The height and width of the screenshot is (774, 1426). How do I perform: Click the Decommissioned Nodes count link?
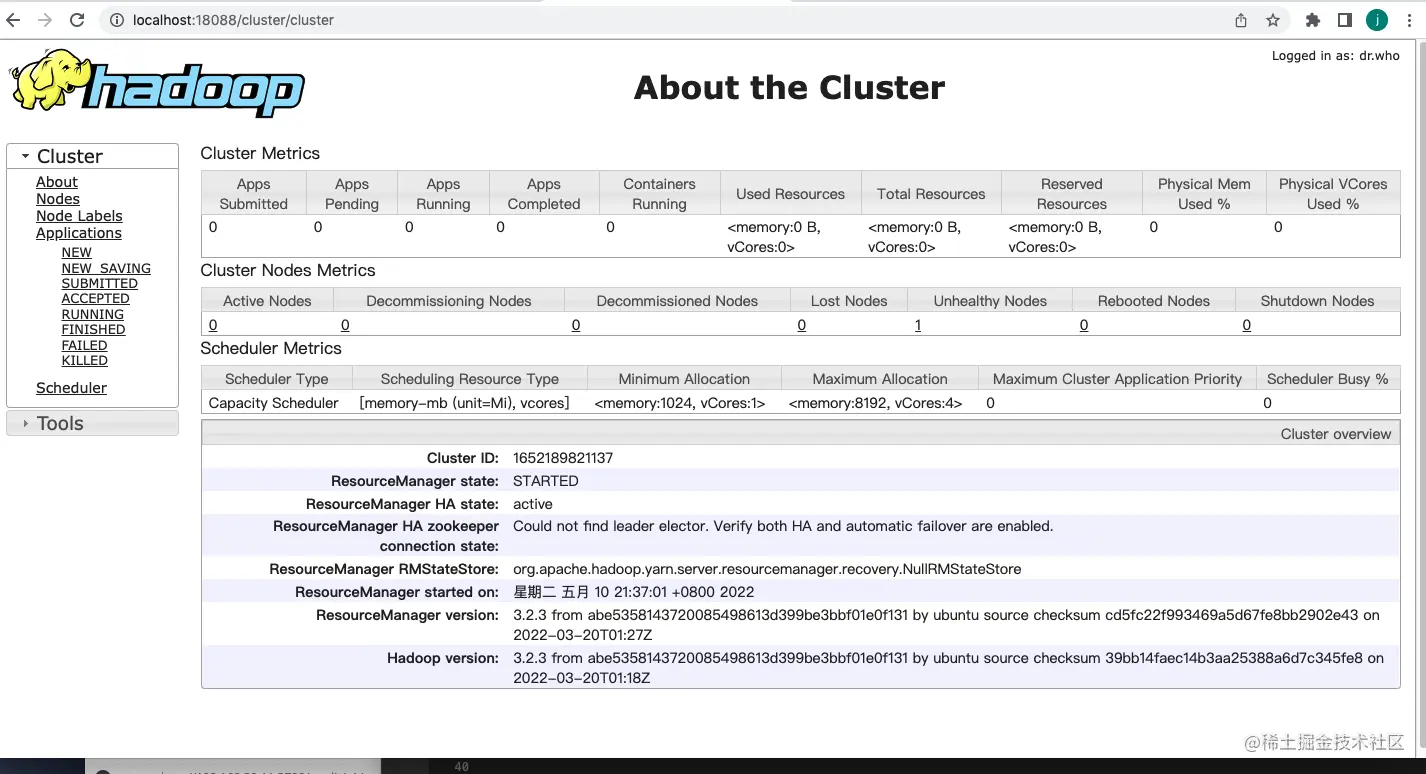point(576,325)
